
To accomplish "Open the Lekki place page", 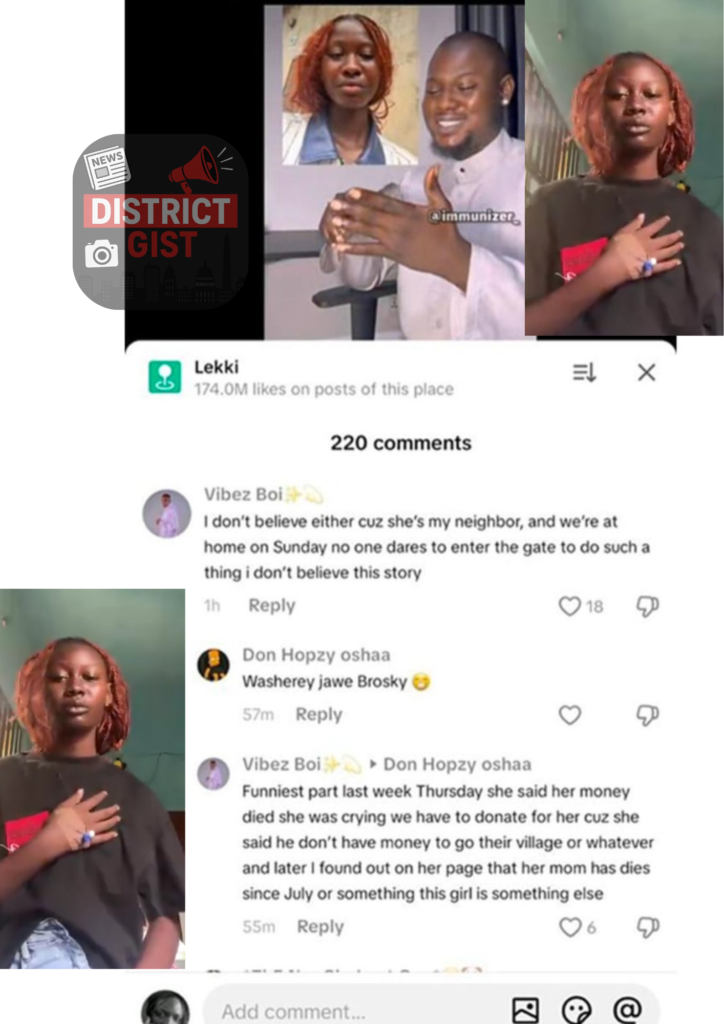I will click(x=216, y=367).
